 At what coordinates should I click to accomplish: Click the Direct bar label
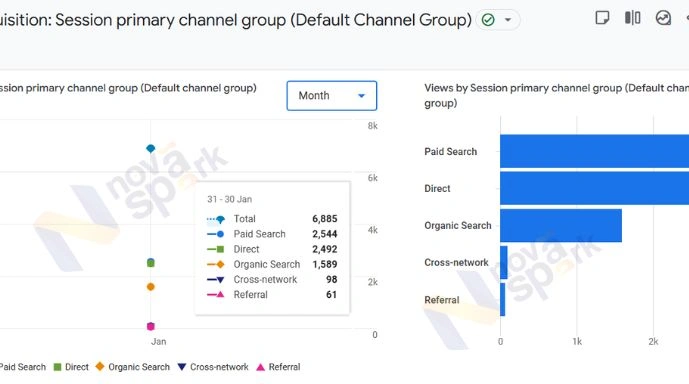pyautogui.click(x=437, y=188)
